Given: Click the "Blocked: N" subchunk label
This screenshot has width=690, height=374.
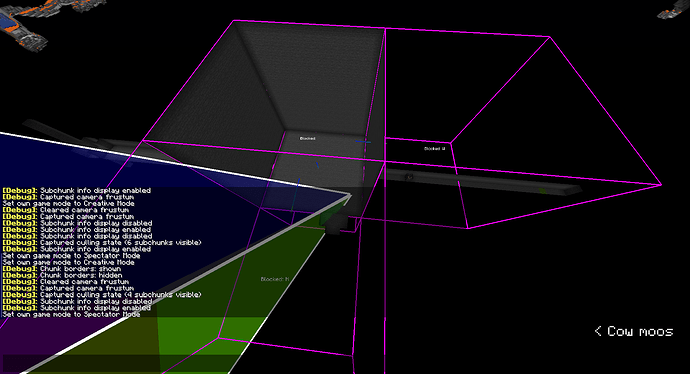Looking at the screenshot, I should 275,279.
